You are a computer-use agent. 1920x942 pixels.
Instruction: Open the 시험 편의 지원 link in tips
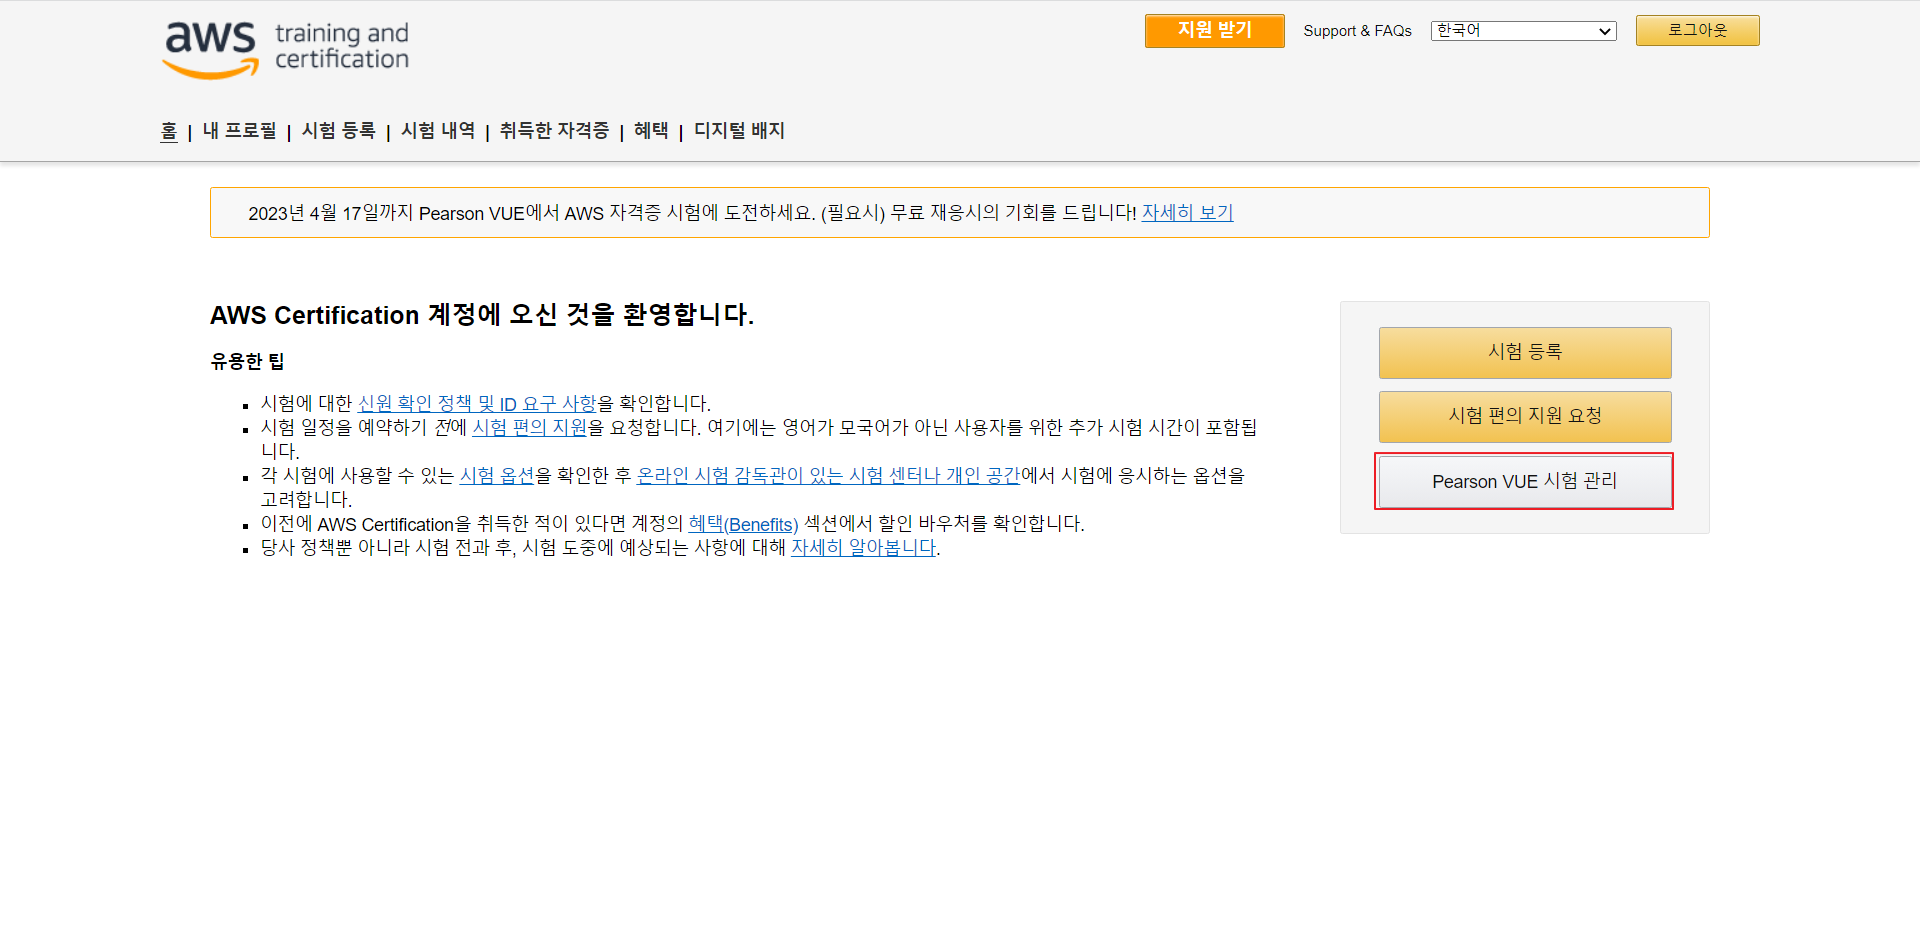coord(529,428)
